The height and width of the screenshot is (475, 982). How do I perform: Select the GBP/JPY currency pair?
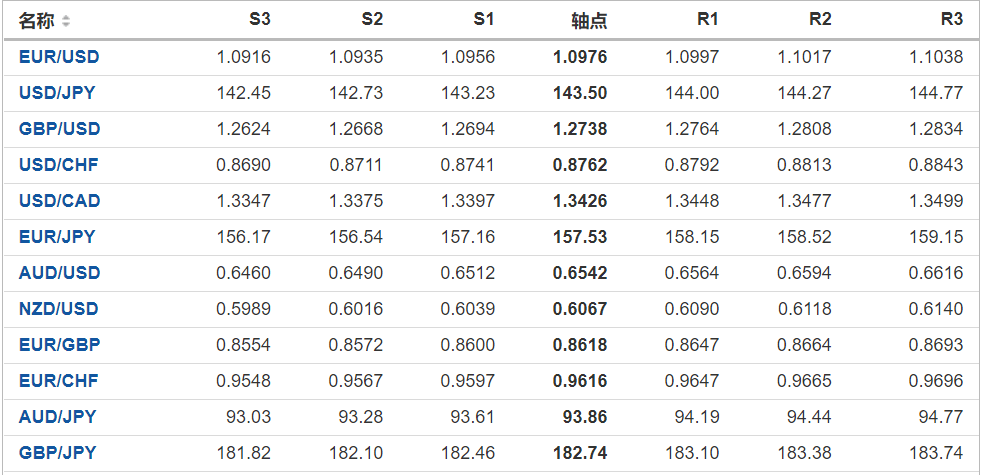pos(57,453)
